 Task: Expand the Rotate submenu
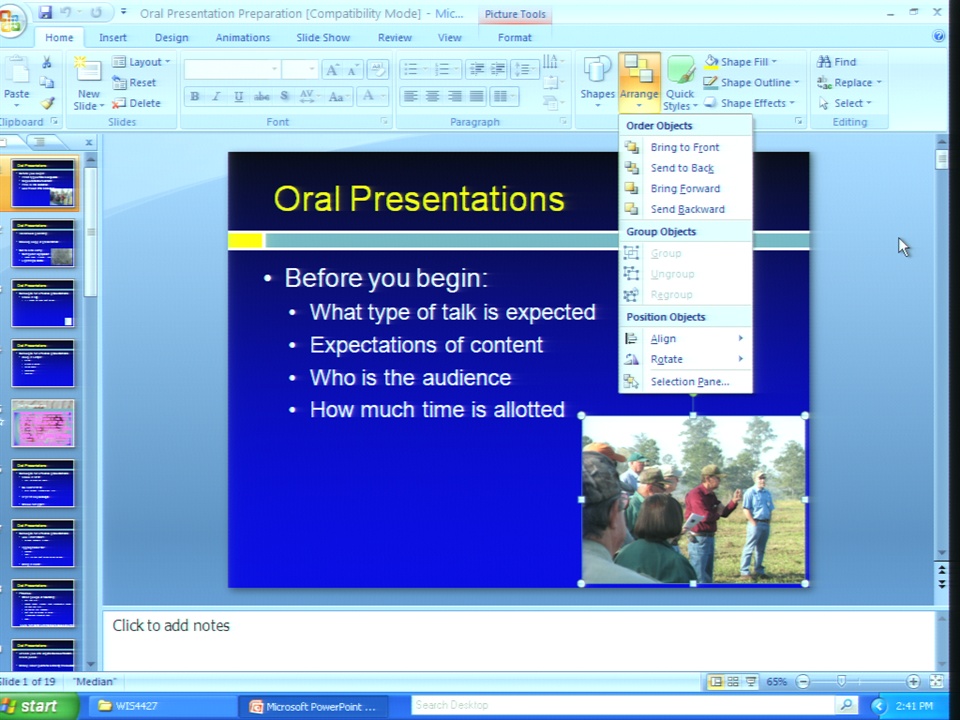[685, 359]
